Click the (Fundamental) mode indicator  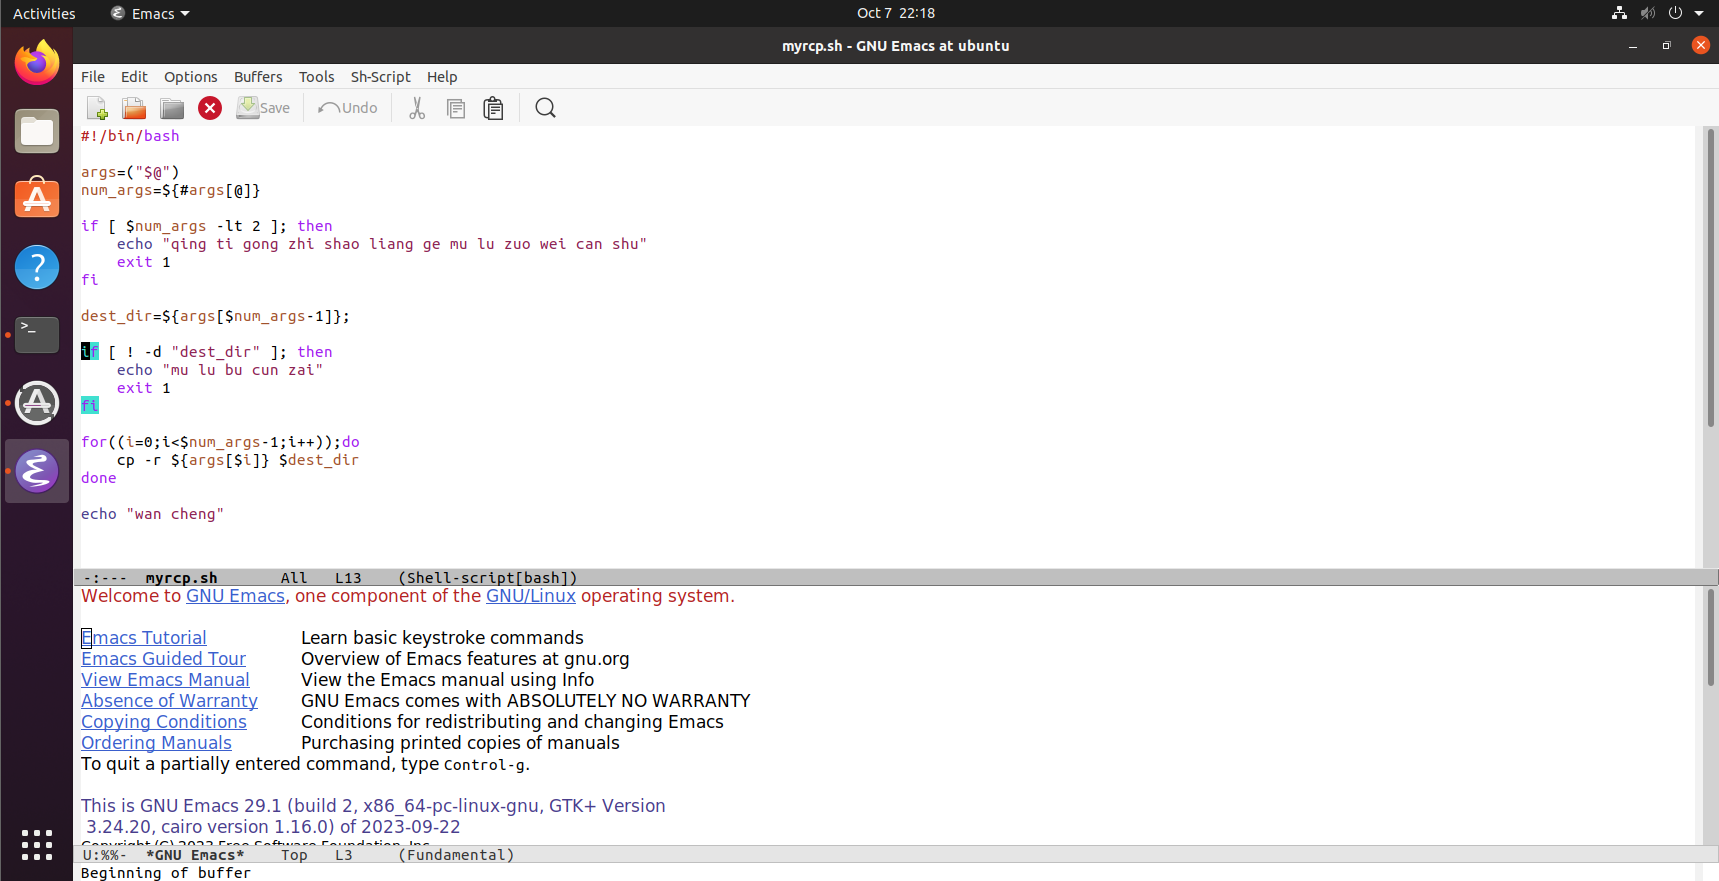(456, 855)
